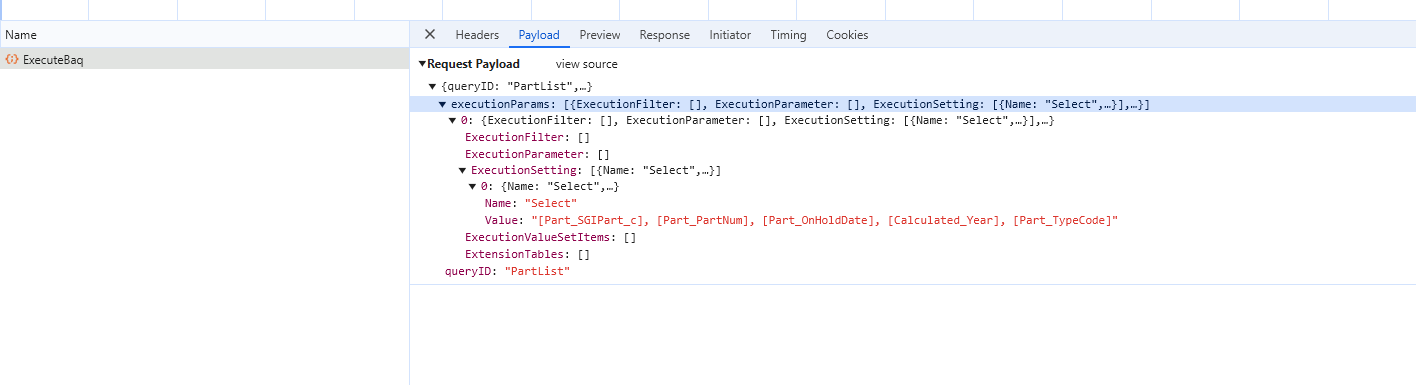
Task: Select the ExecutionParameter: [] line
Action: point(537,154)
